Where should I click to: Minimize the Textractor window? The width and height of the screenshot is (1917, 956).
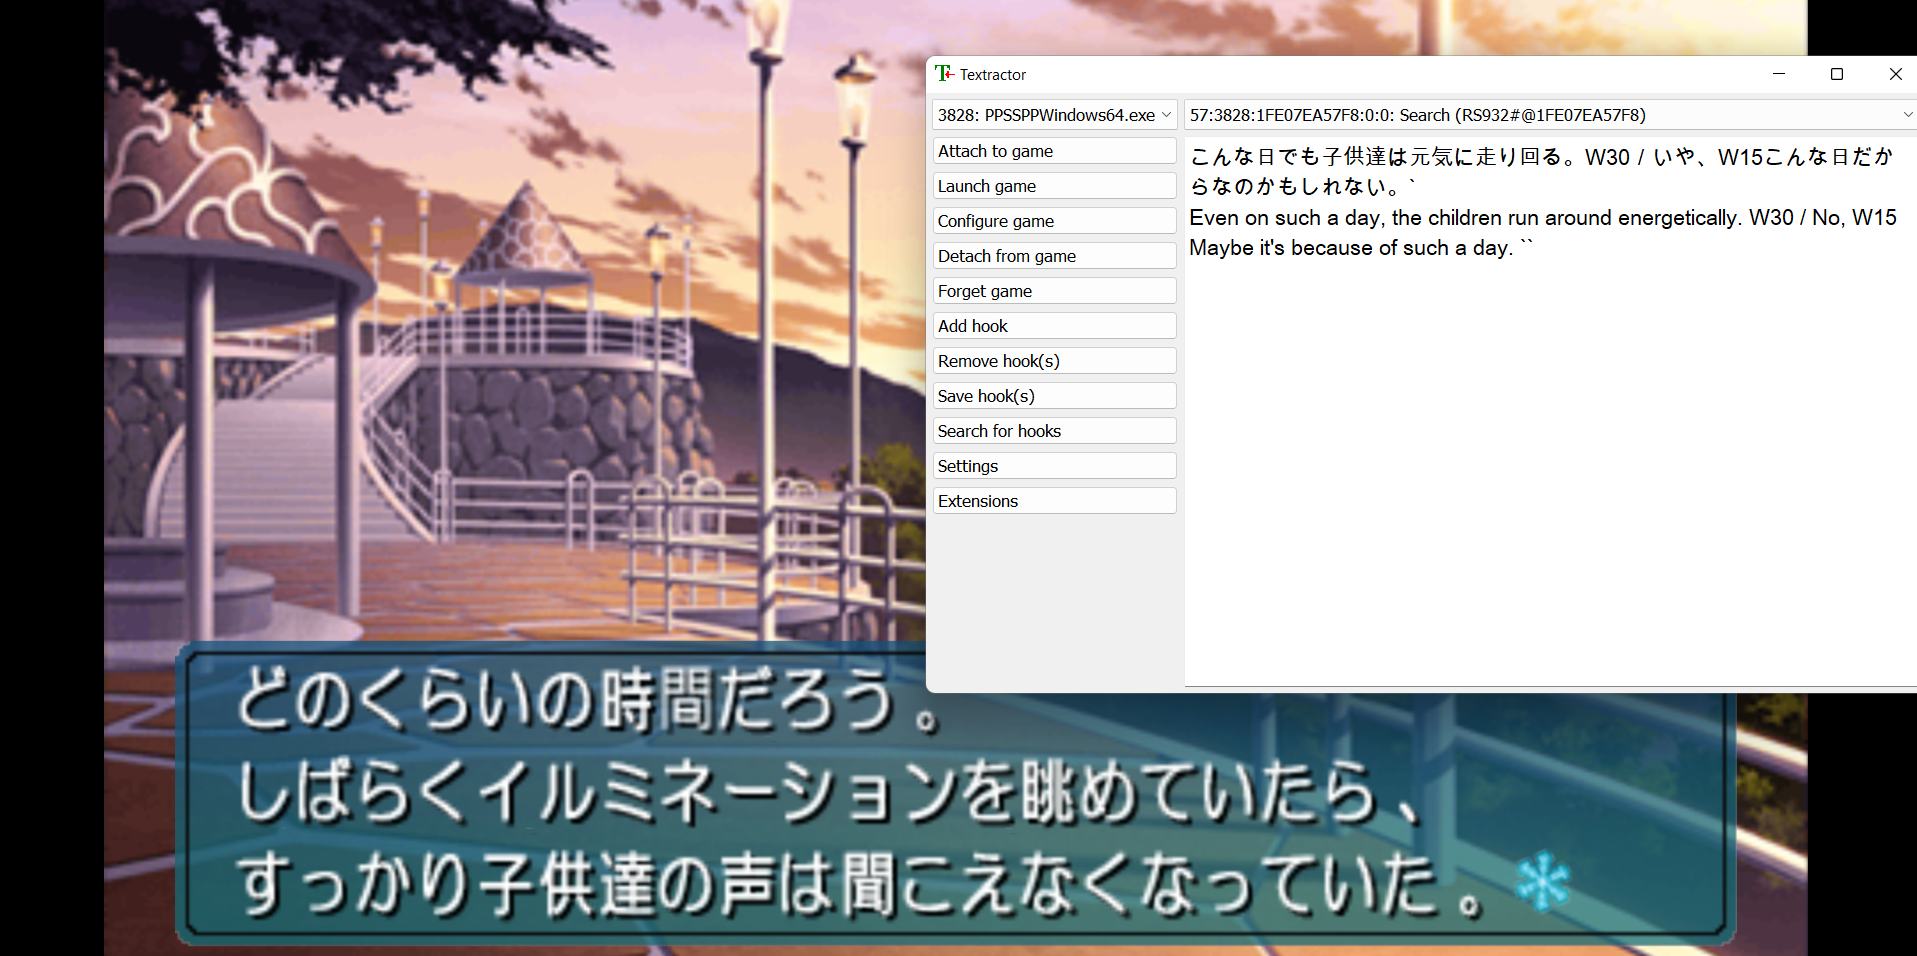(x=1779, y=74)
